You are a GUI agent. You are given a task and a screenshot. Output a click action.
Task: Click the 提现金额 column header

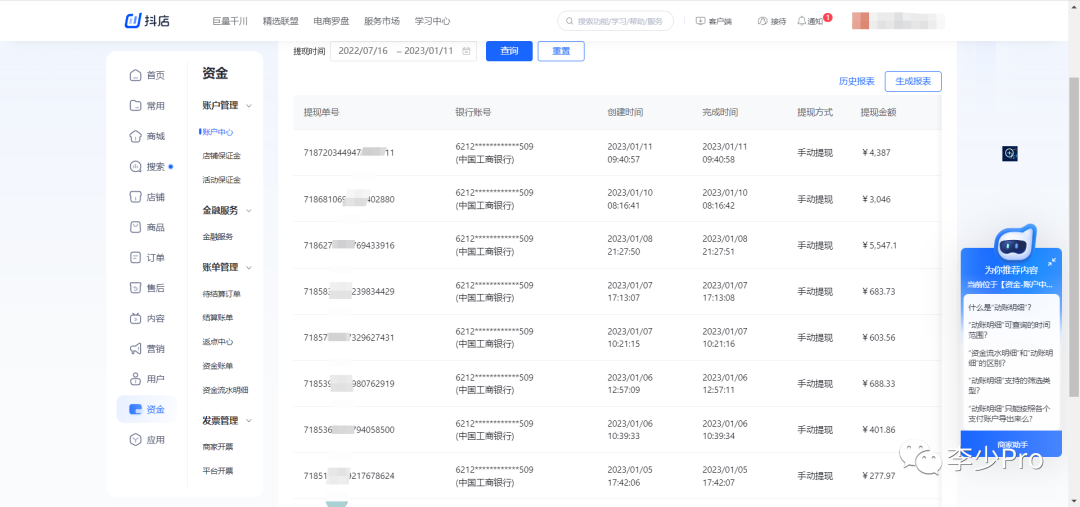tap(878, 112)
